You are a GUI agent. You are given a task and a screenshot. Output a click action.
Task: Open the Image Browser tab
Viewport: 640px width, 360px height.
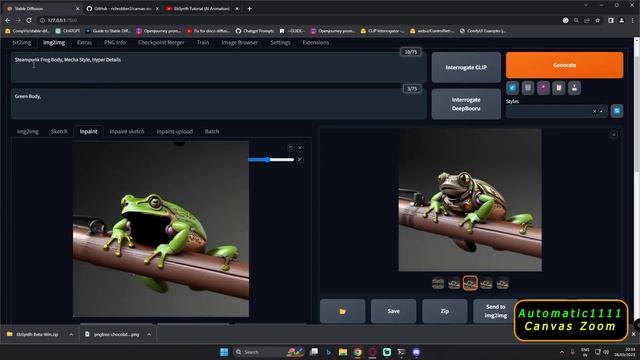pyautogui.click(x=240, y=42)
